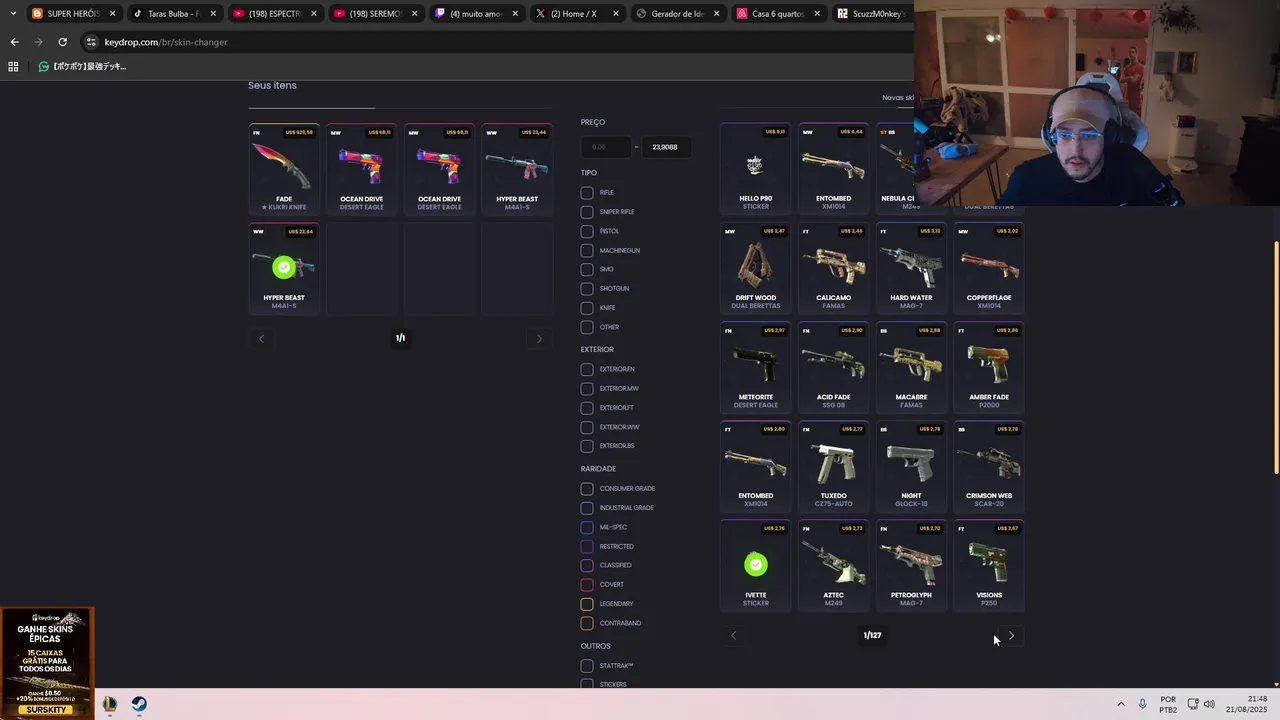The image size is (1280, 720).
Task: Go back with the browser back arrow
Action: [14, 42]
